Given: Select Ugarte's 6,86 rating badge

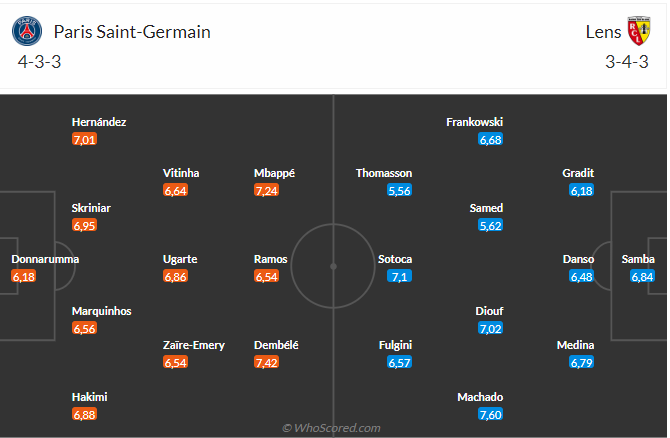Looking at the screenshot, I should [x=175, y=276].
